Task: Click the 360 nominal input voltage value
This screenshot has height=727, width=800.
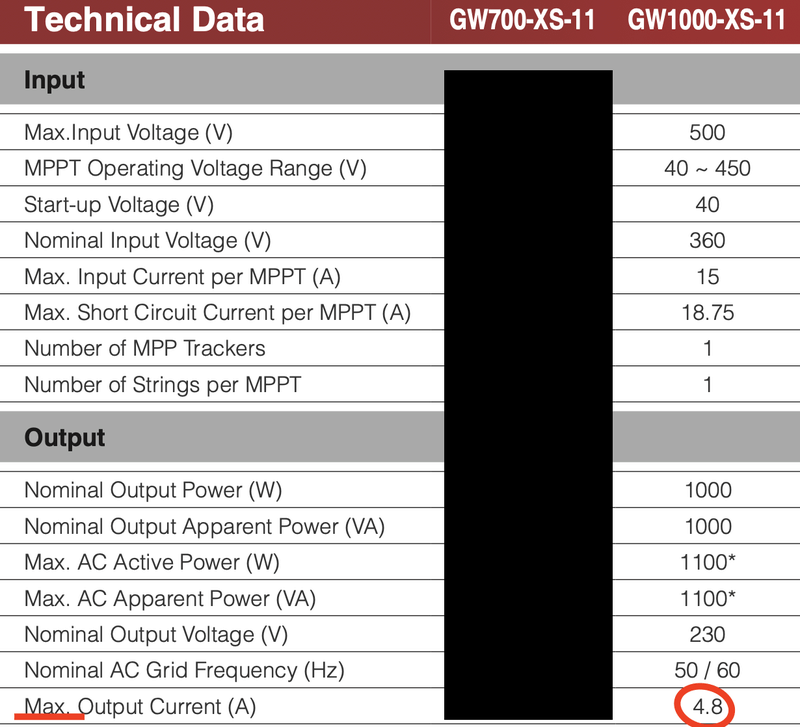Action: [x=707, y=240]
